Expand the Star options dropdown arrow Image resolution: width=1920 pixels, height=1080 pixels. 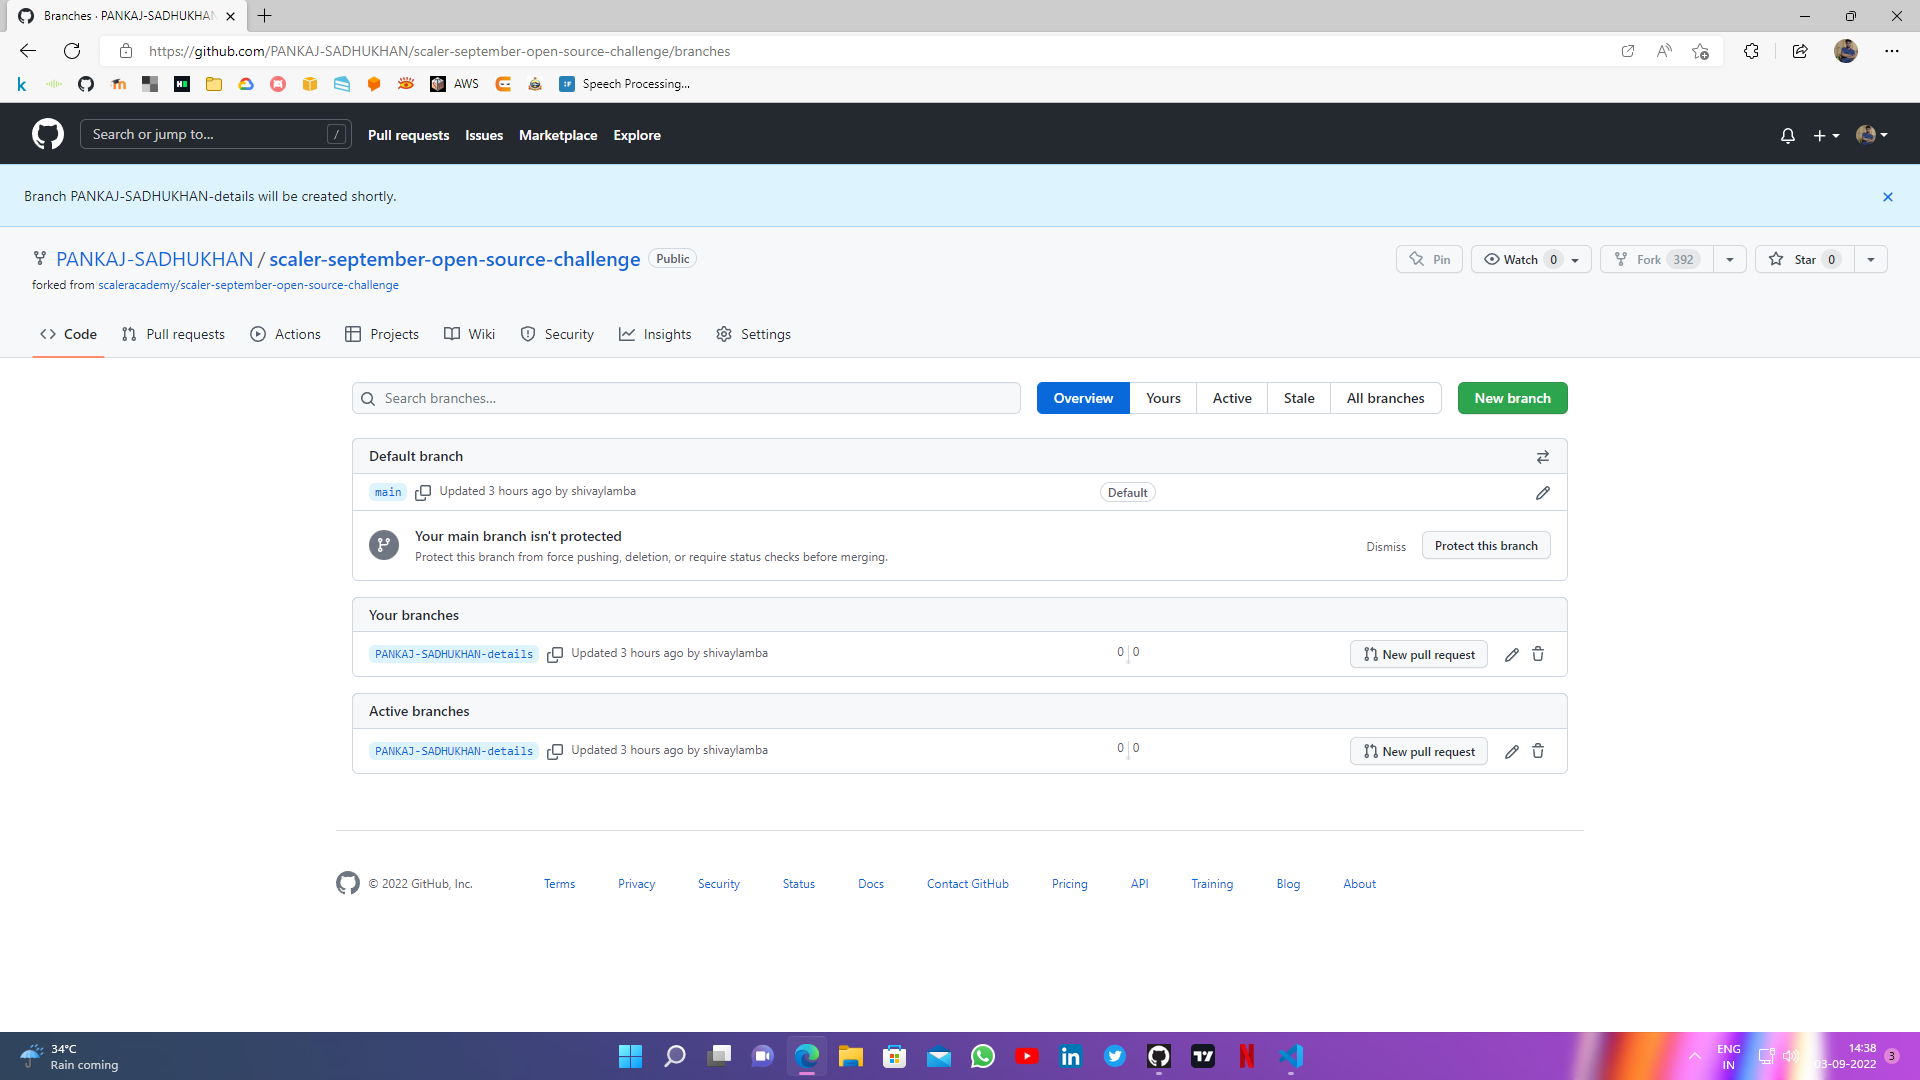coord(1871,258)
